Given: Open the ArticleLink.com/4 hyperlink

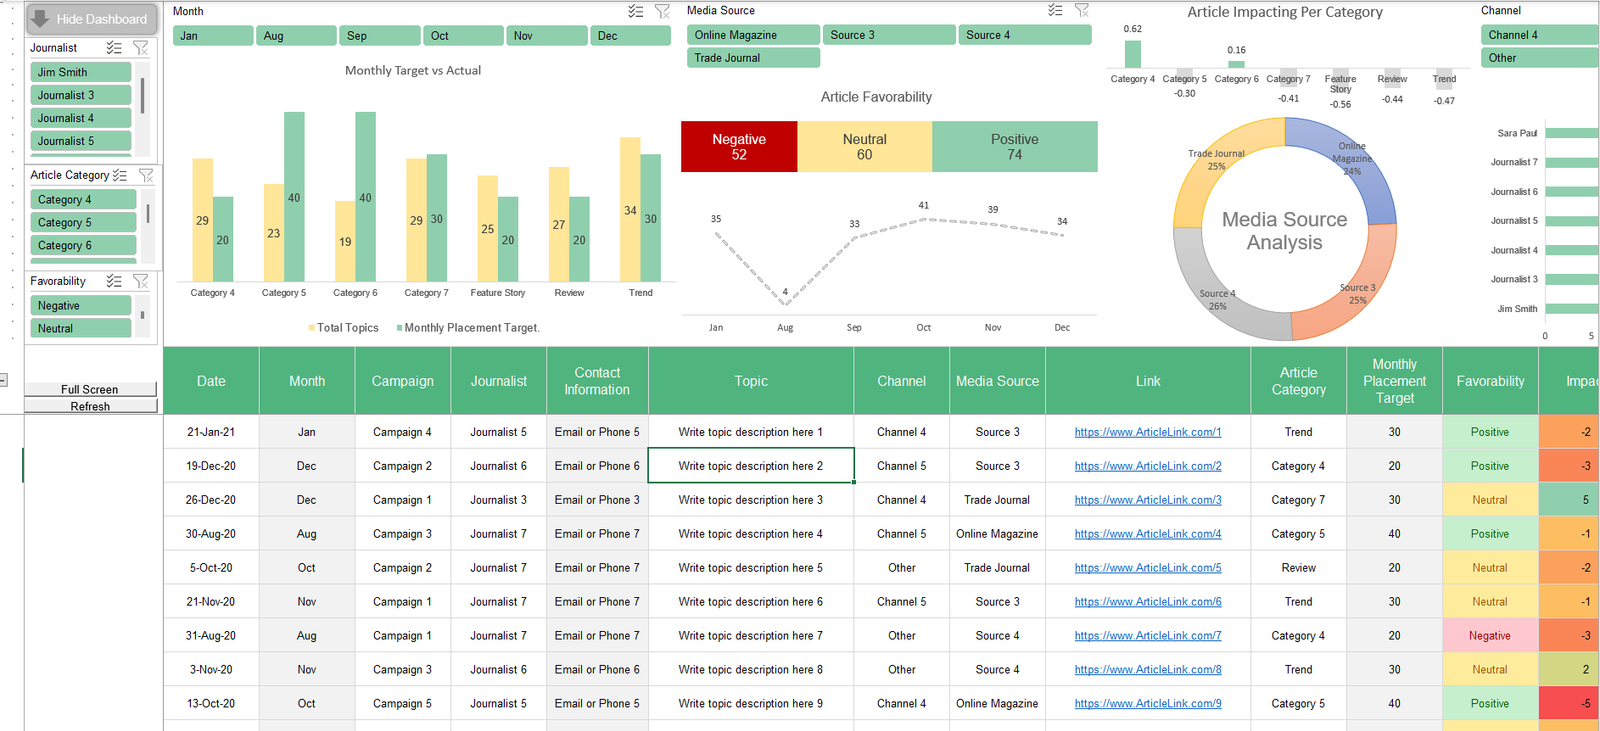Looking at the screenshot, I should point(1148,534).
